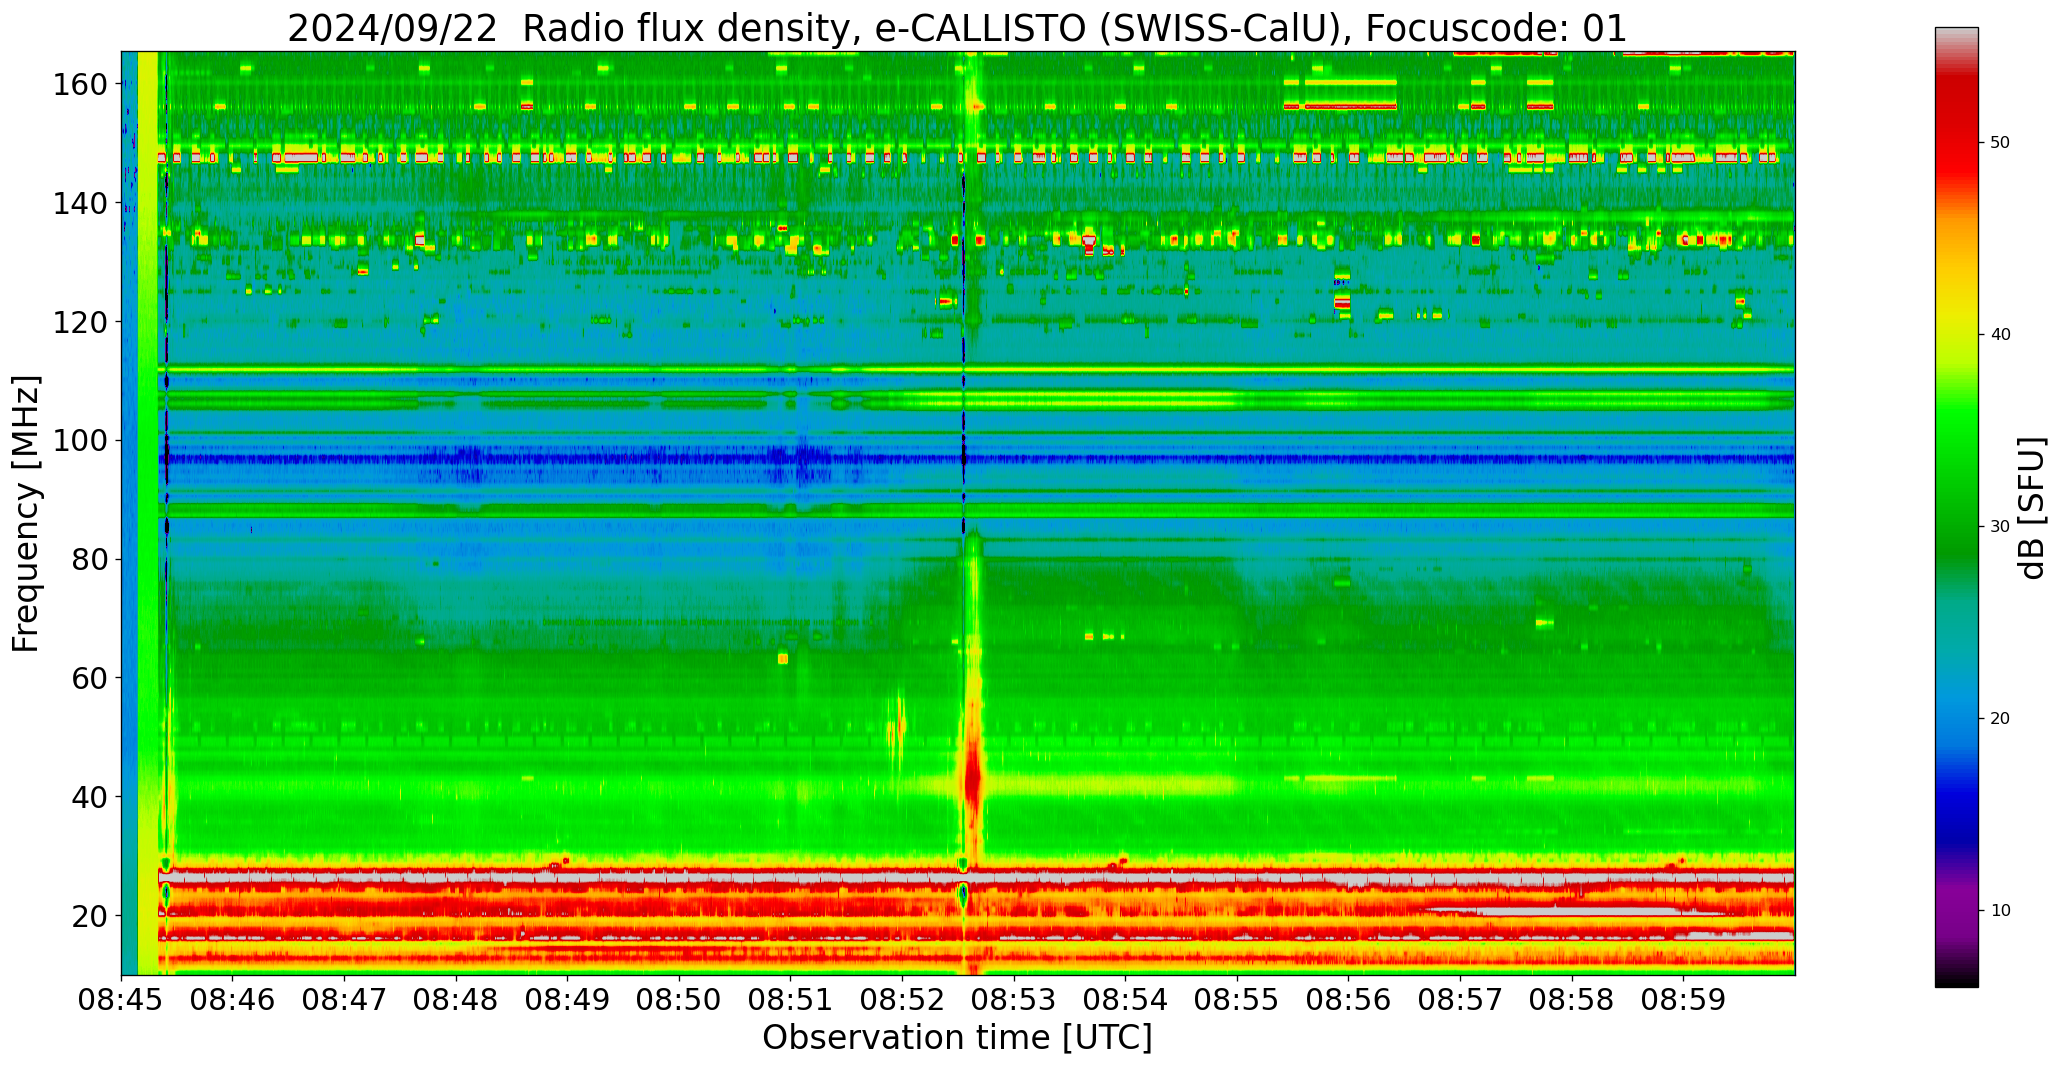Click the 100 MHz frequency tick label

point(80,441)
